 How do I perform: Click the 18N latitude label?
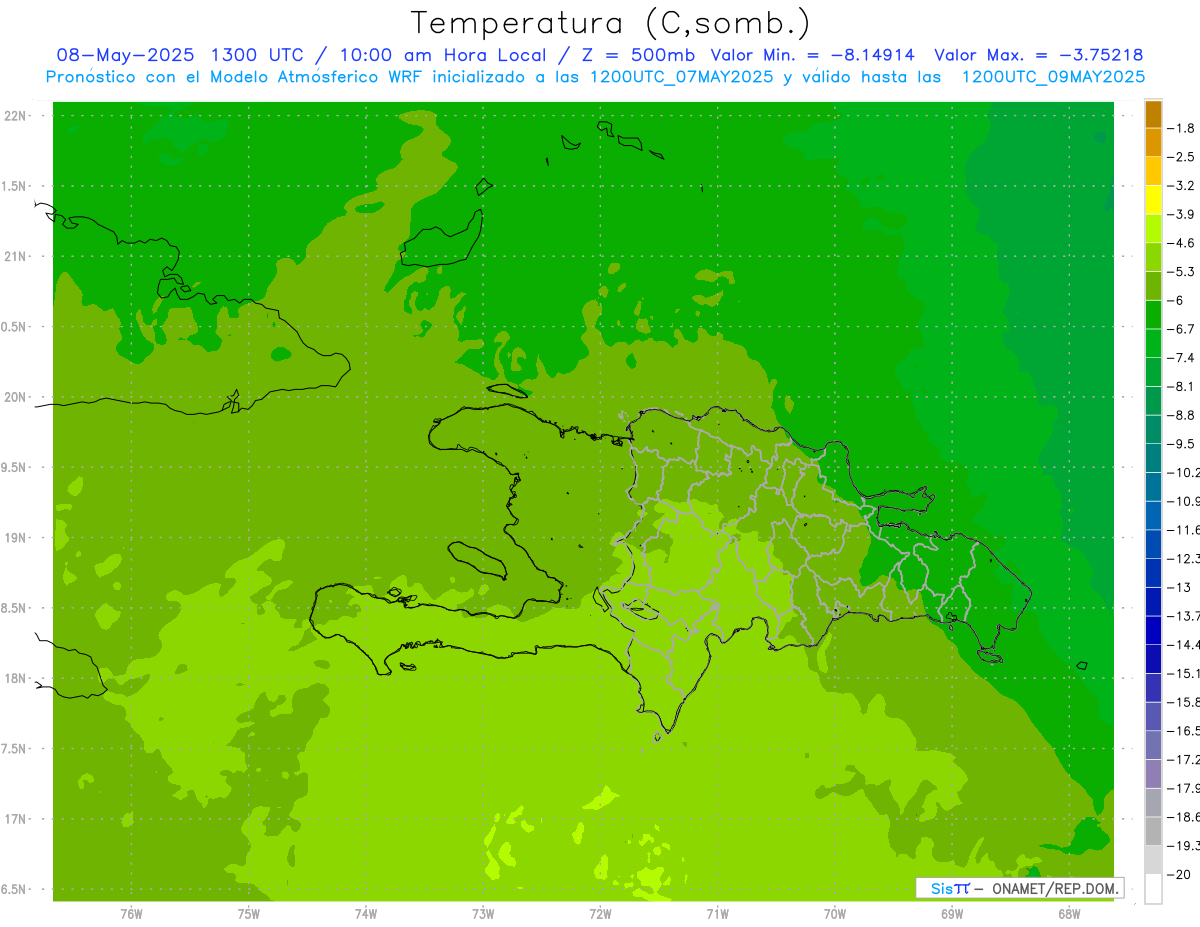(17, 678)
